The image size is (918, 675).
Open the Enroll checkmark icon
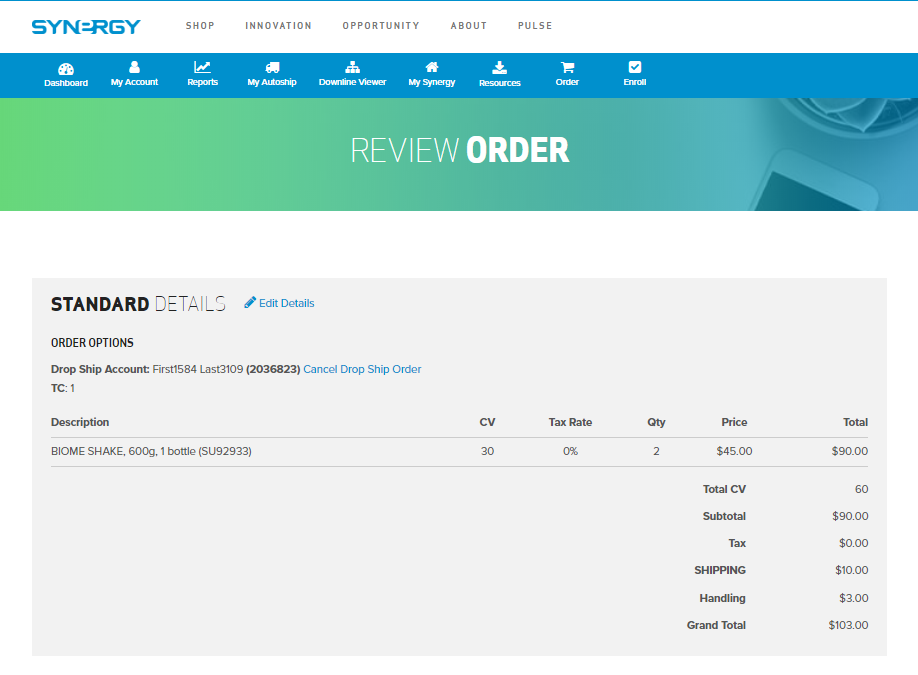tap(635, 67)
